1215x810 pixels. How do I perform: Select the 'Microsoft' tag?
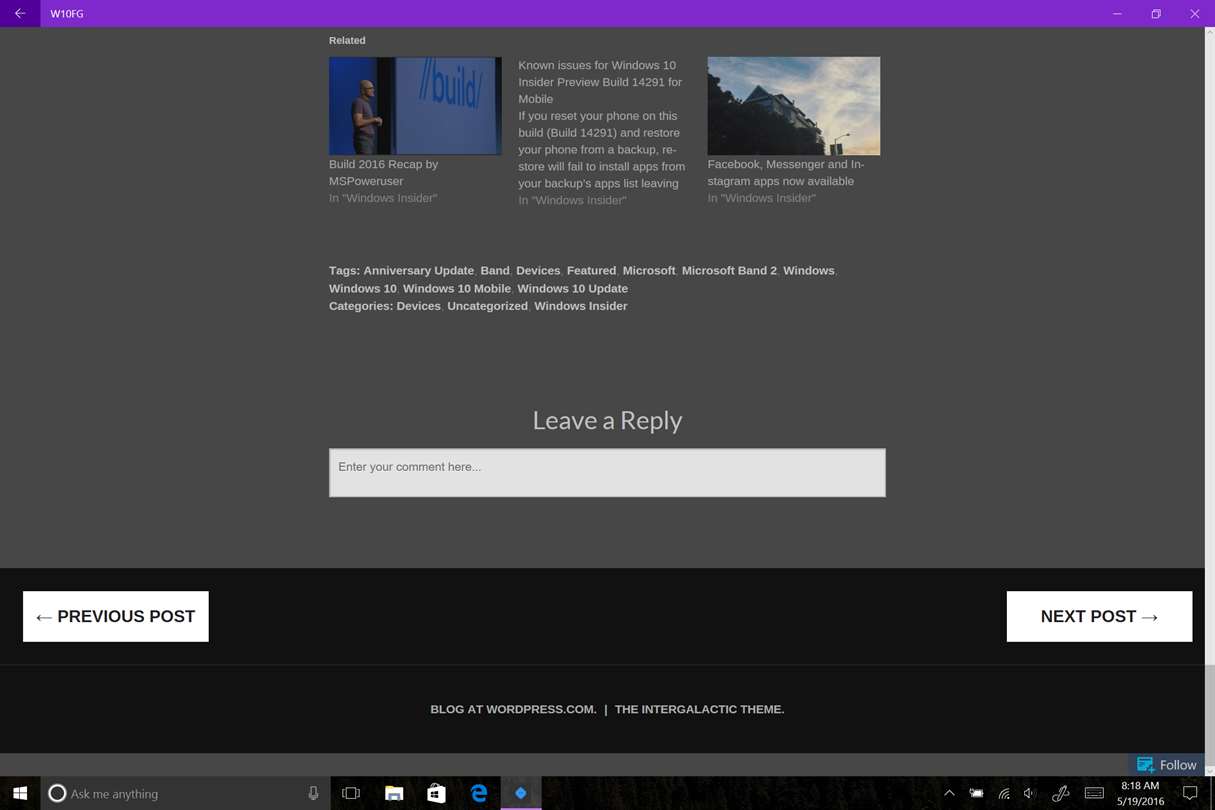point(649,271)
